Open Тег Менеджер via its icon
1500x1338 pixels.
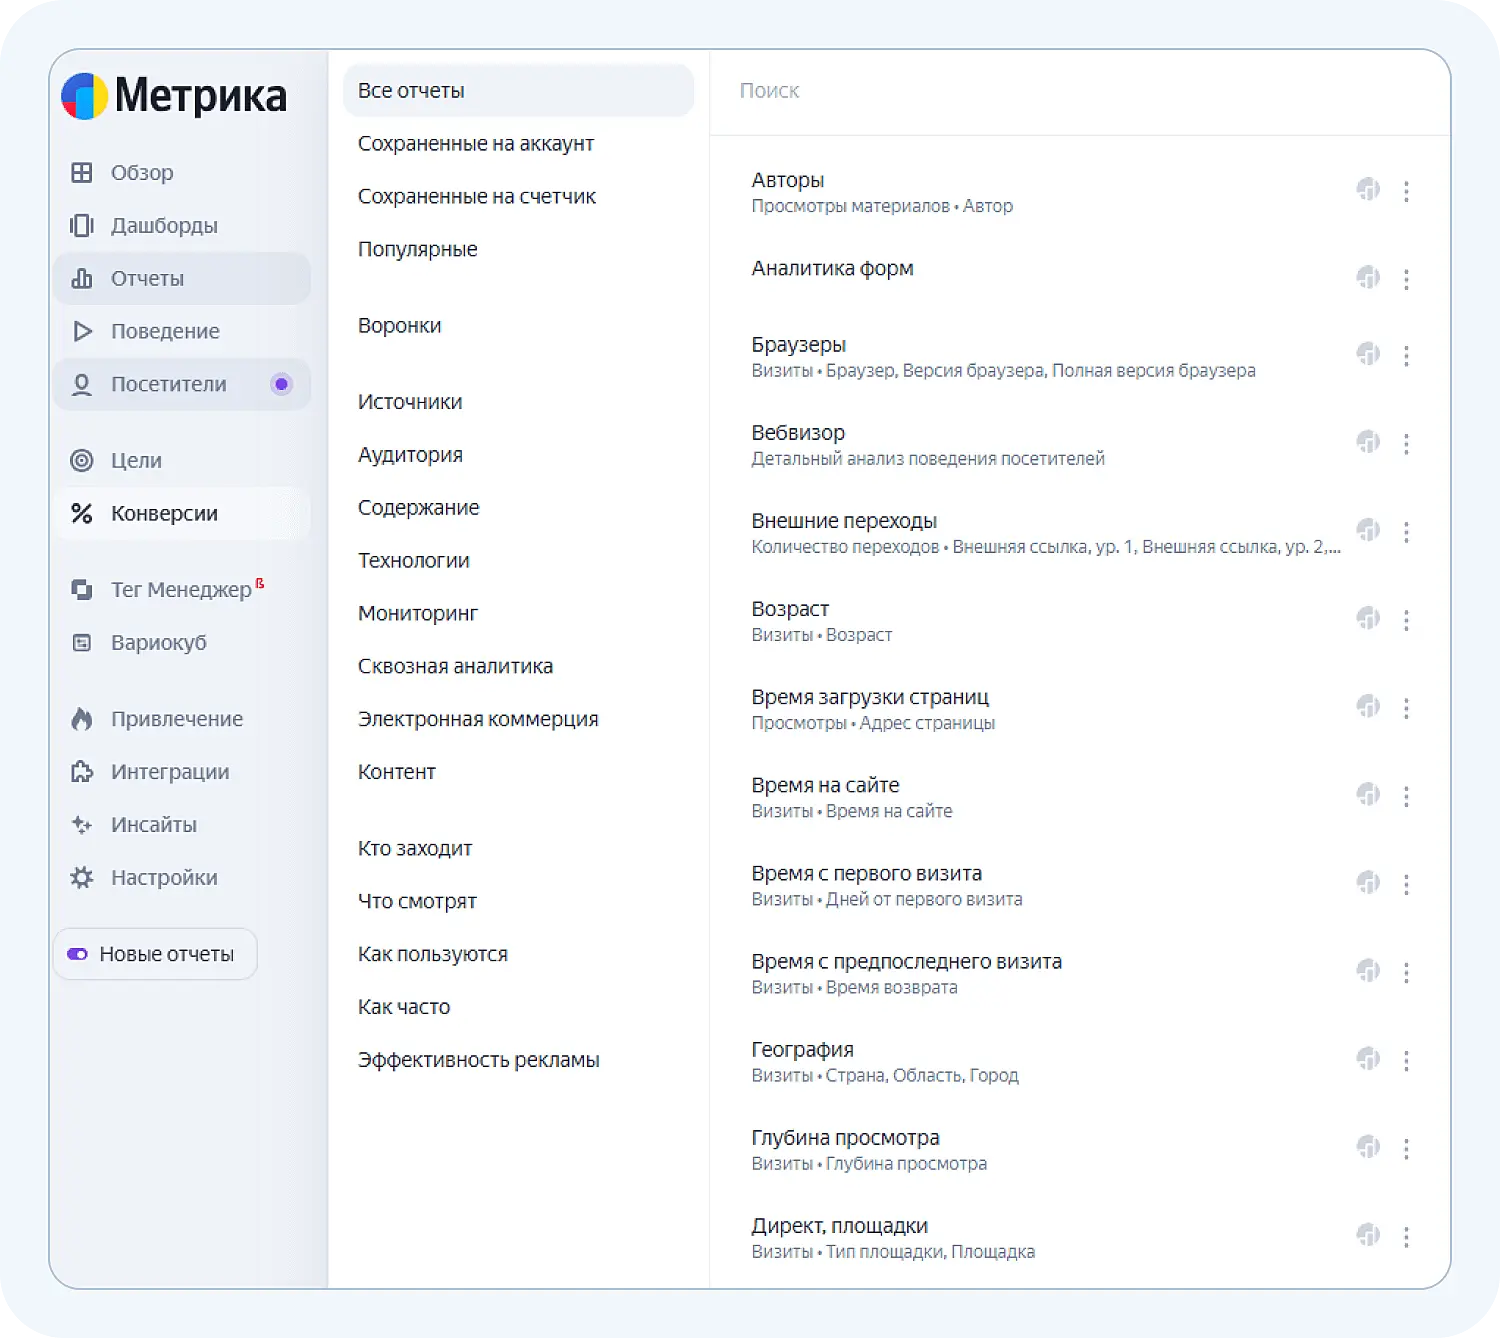tap(82, 590)
